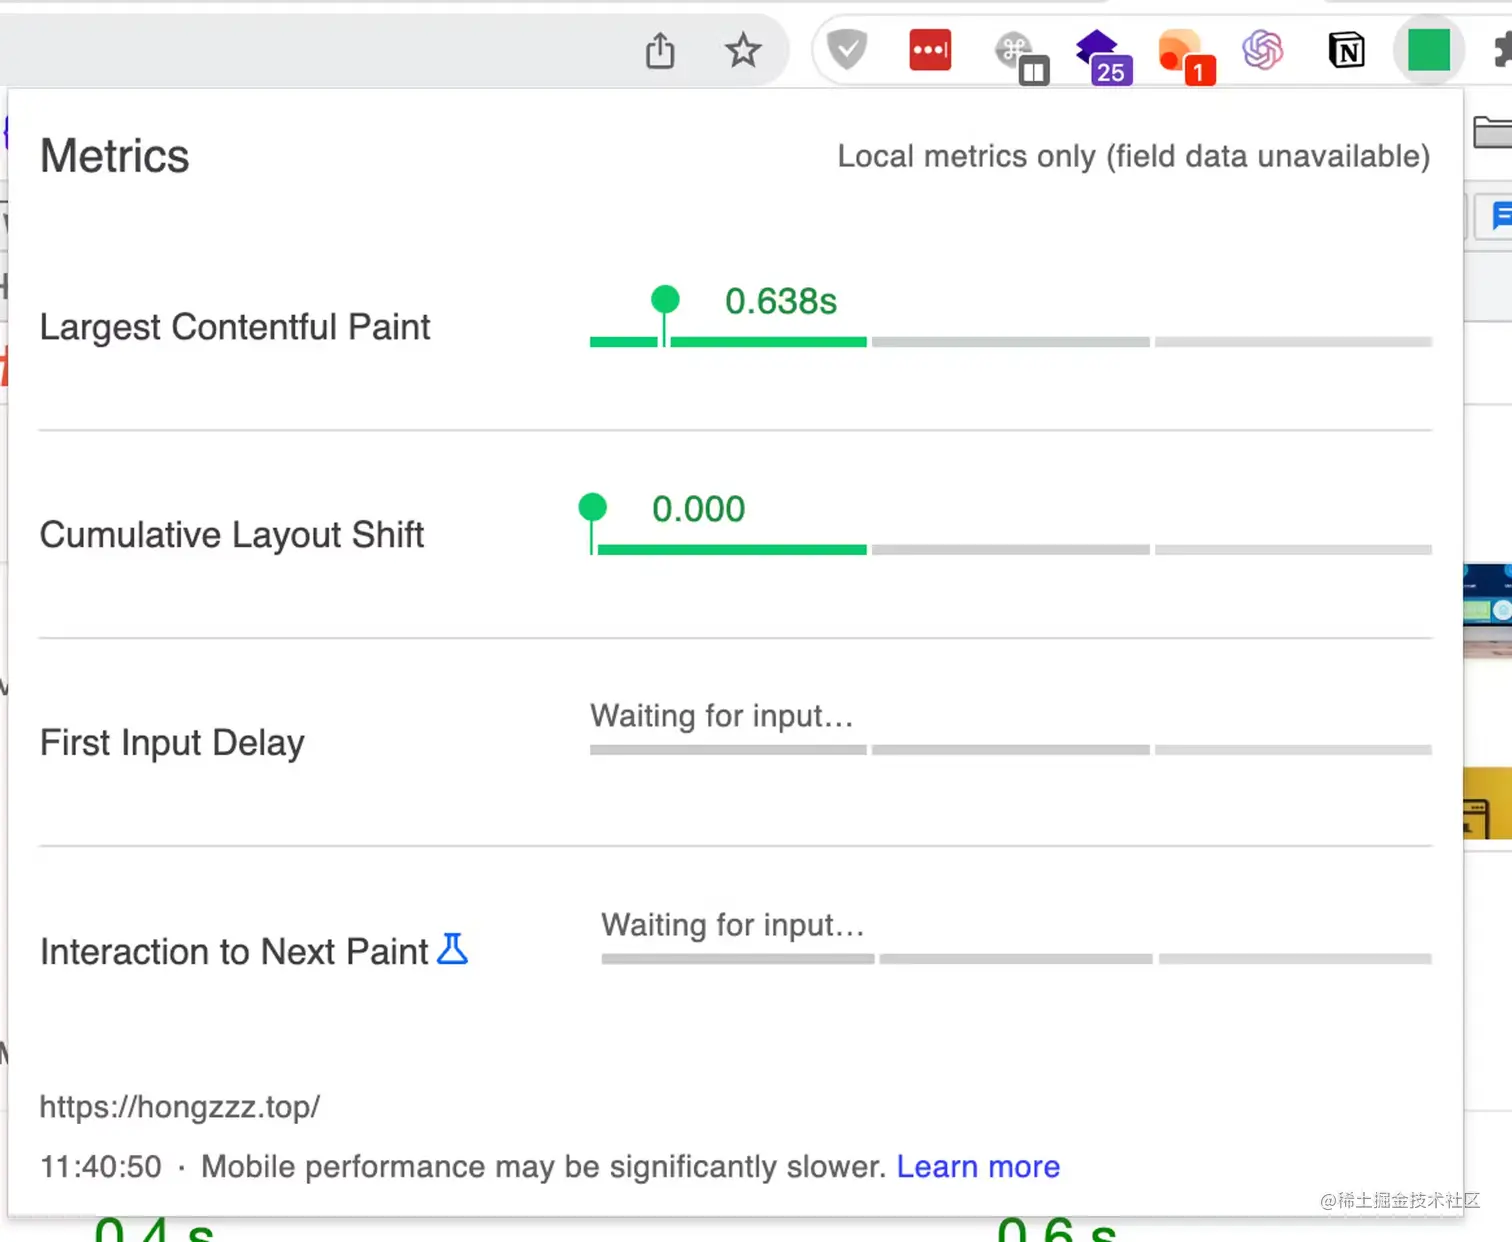1512x1242 pixels.
Task: Open the Notion extension icon
Action: pos(1346,50)
